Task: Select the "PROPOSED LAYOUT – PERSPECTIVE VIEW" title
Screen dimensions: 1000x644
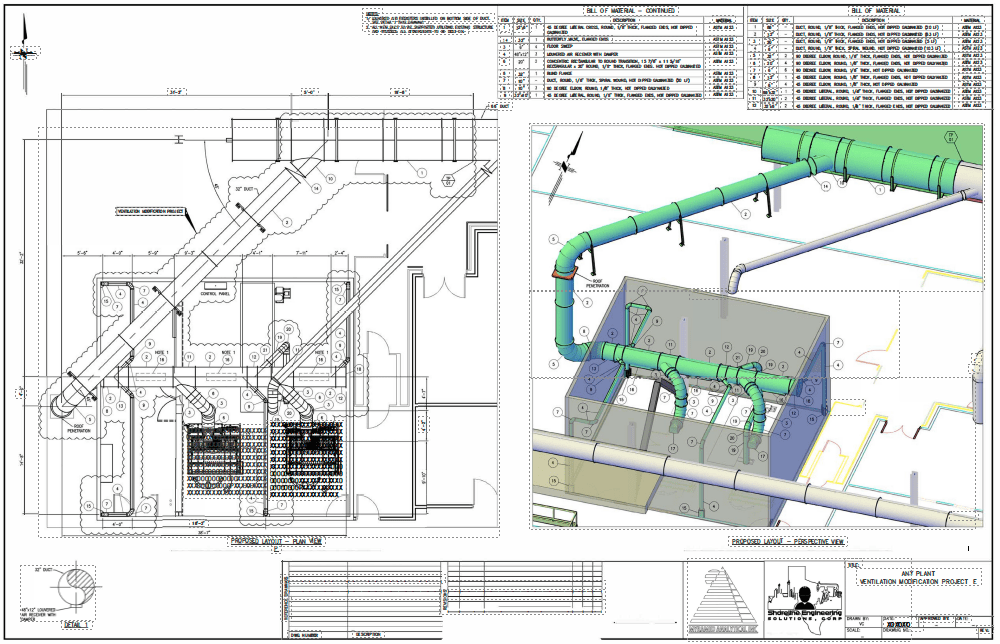Action: (788, 542)
